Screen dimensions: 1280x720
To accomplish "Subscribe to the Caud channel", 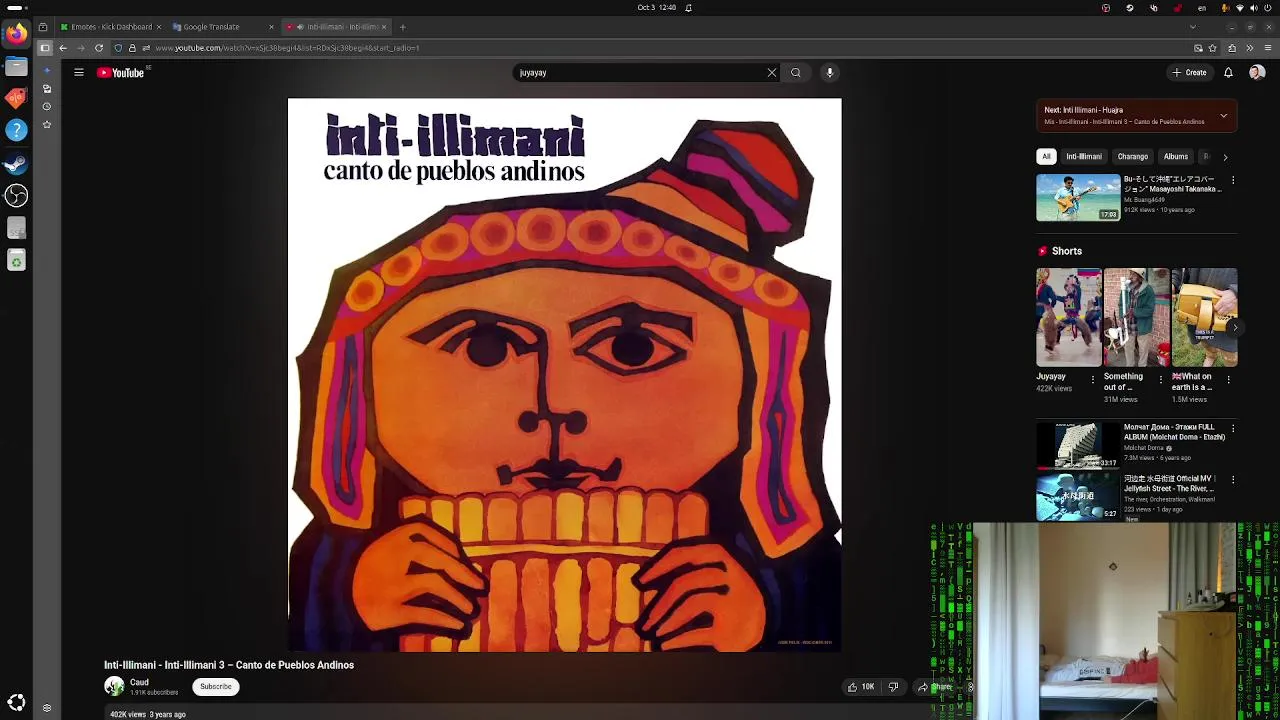I will coord(215,686).
